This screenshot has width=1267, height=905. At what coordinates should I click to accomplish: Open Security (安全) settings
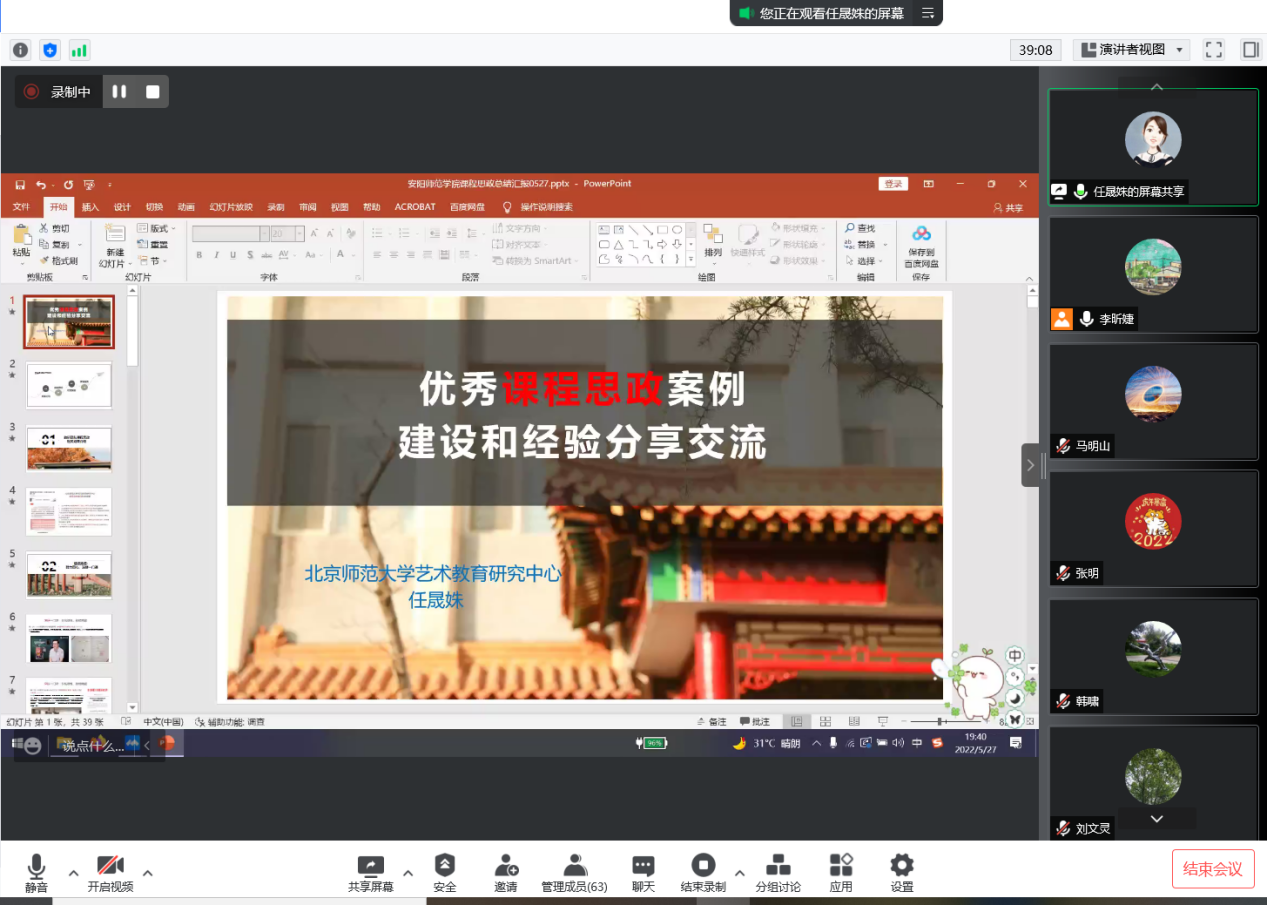(445, 873)
